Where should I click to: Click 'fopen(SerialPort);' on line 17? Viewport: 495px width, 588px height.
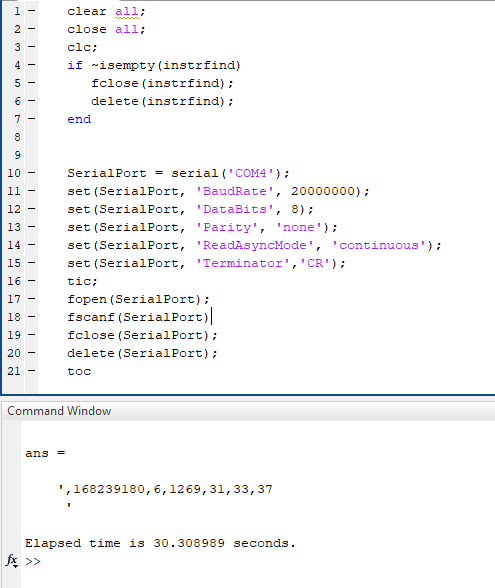click(138, 299)
